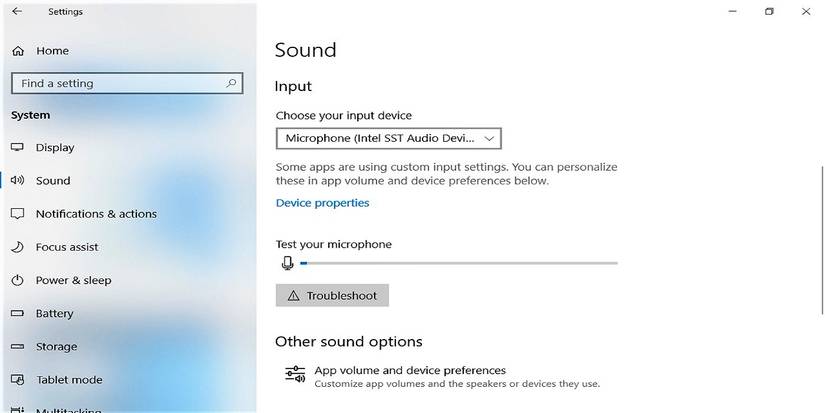Viewport: 825px width, 413px height.
Task: Click the microphone test level bar
Action: tap(458, 263)
